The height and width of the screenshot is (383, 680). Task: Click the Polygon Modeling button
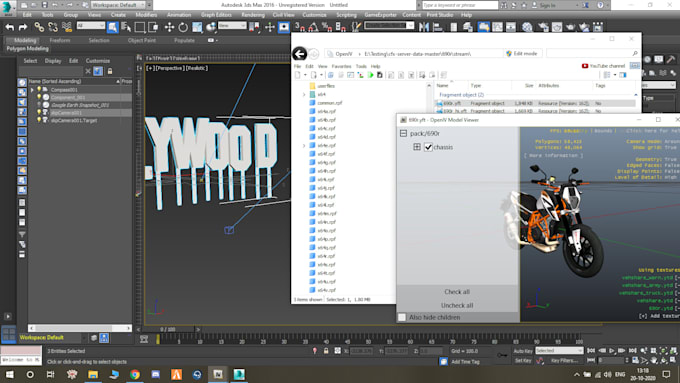(x=27, y=49)
